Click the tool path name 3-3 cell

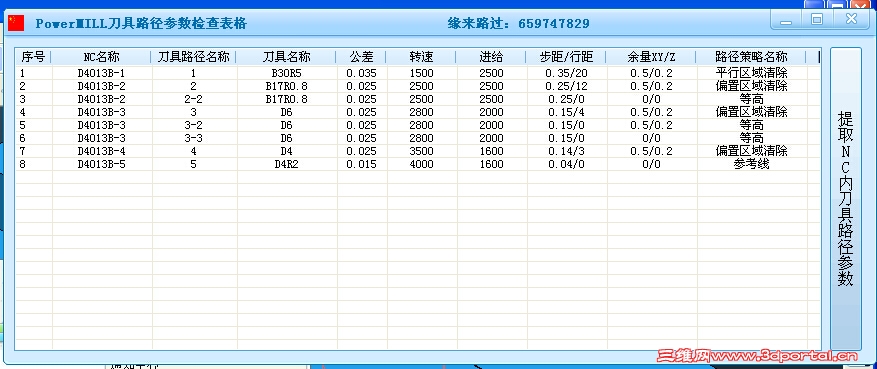pos(193,138)
